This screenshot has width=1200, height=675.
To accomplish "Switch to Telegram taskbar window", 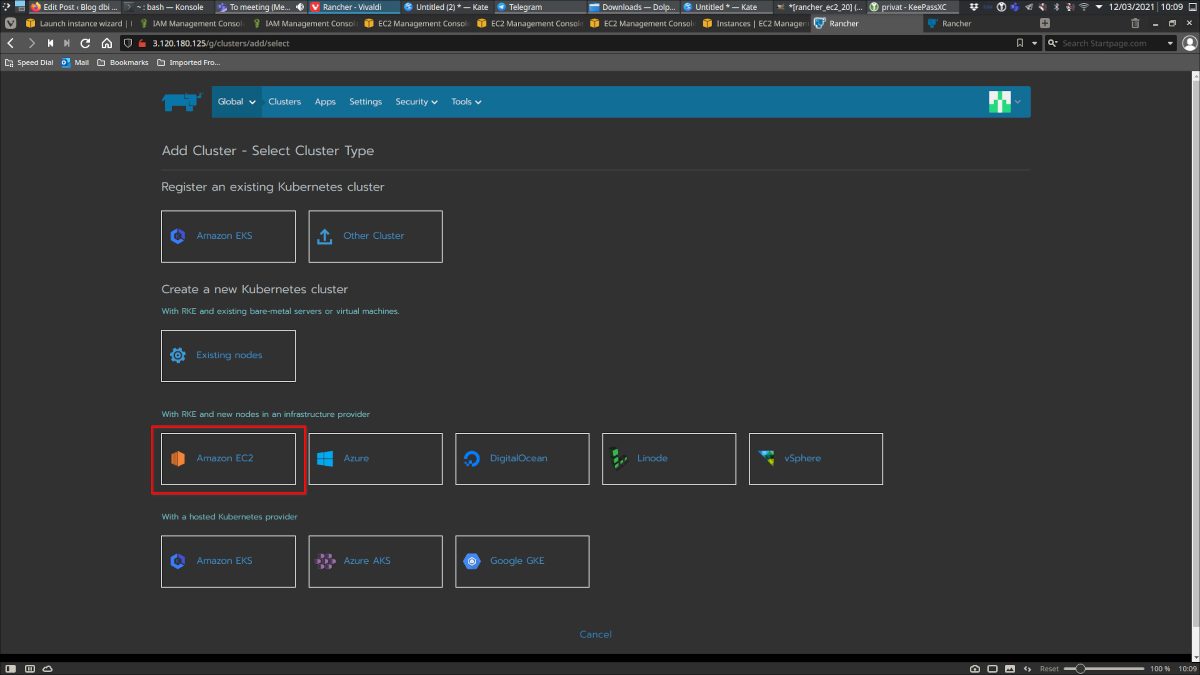I will point(539,6).
